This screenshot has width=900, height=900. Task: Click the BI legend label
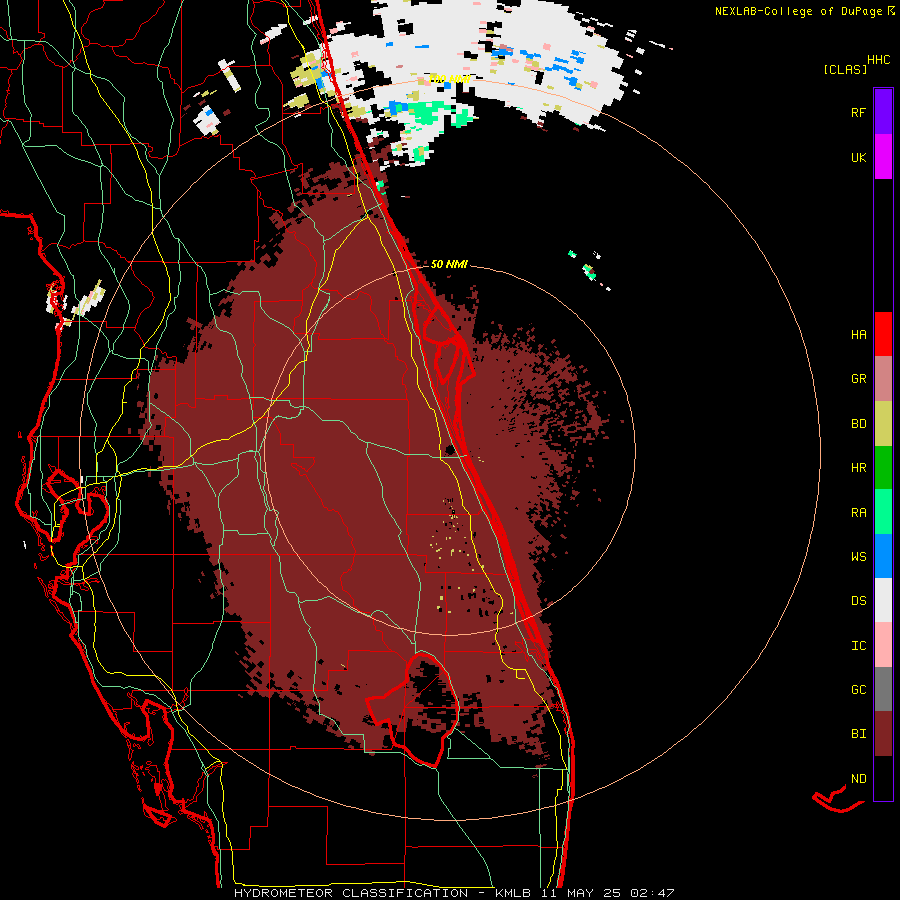tap(858, 734)
